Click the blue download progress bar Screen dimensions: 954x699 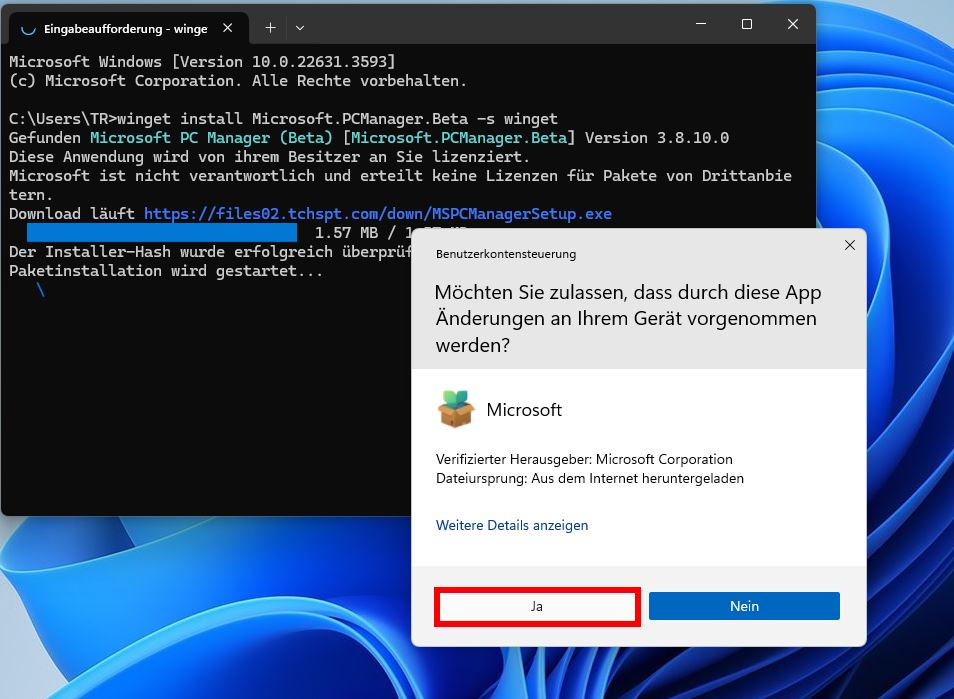tap(160, 232)
